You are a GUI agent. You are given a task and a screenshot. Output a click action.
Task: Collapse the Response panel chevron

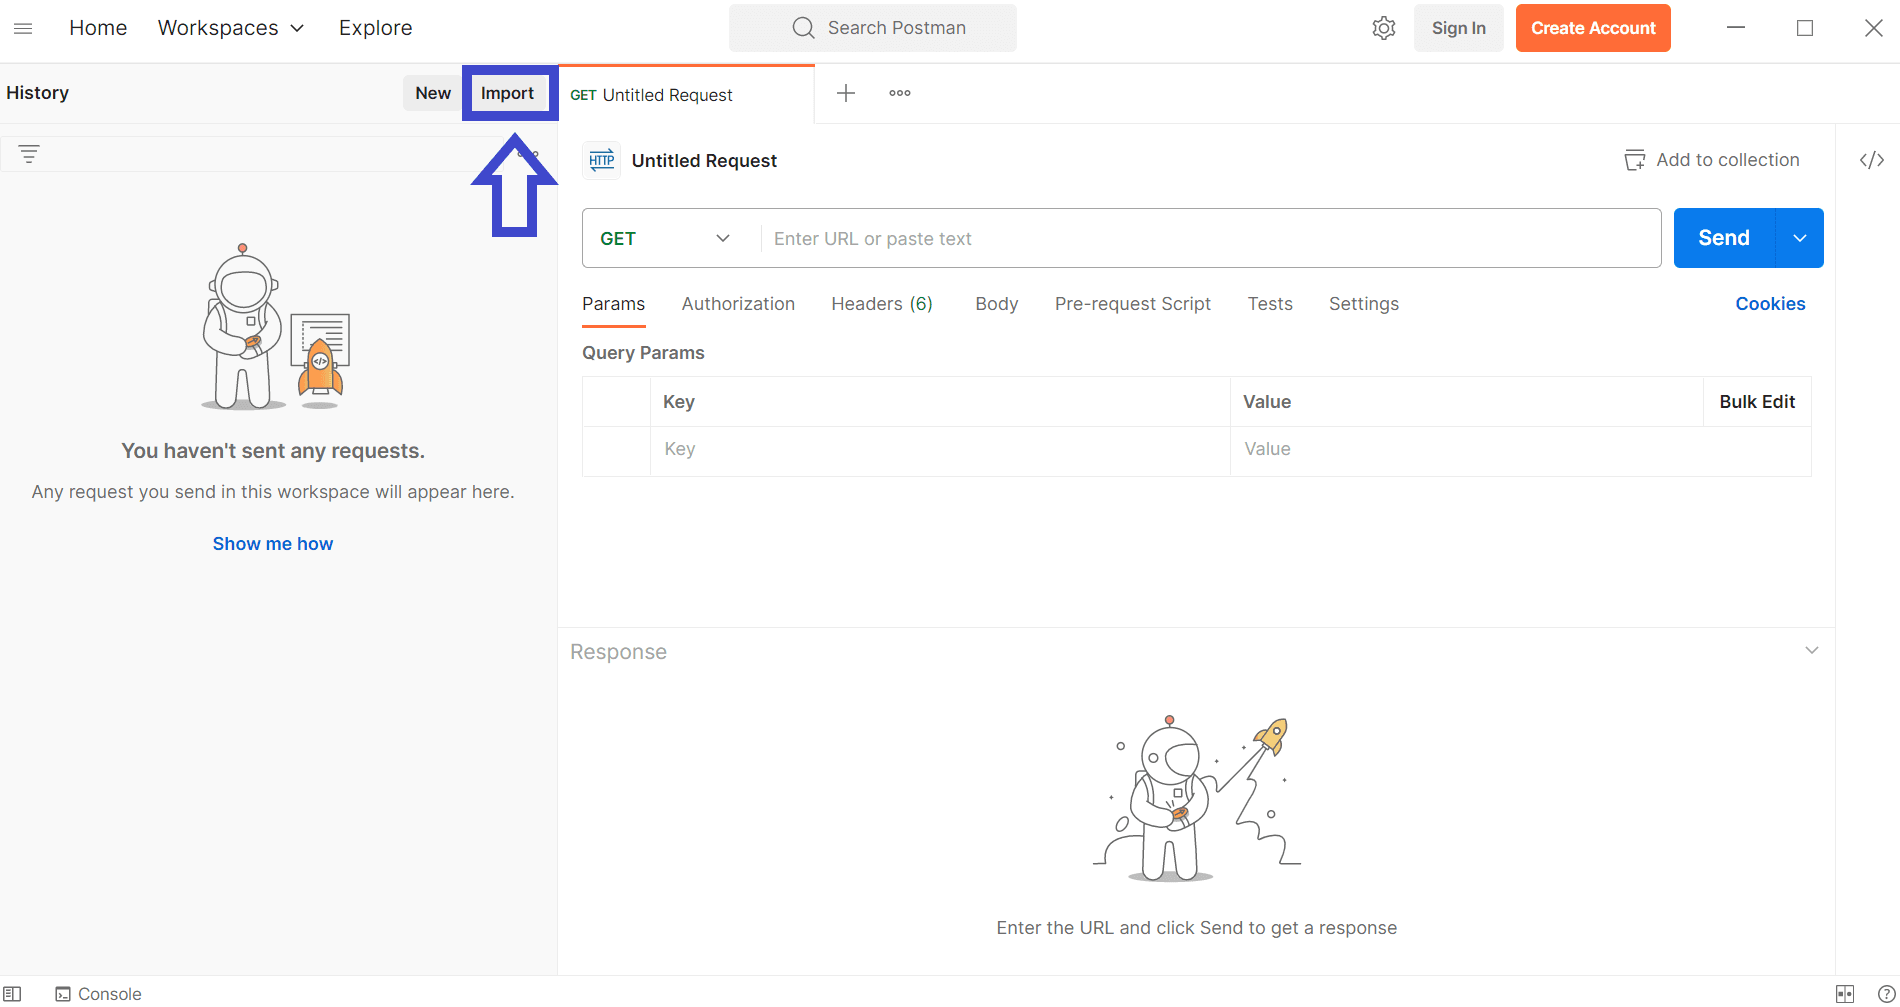coord(1812,651)
